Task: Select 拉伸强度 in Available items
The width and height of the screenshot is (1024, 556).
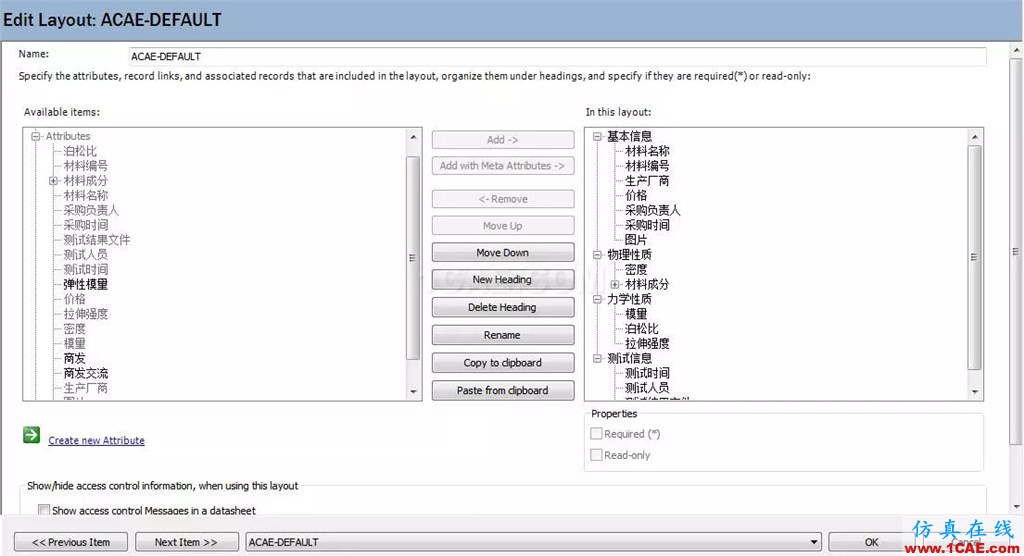Action: (86, 314)
